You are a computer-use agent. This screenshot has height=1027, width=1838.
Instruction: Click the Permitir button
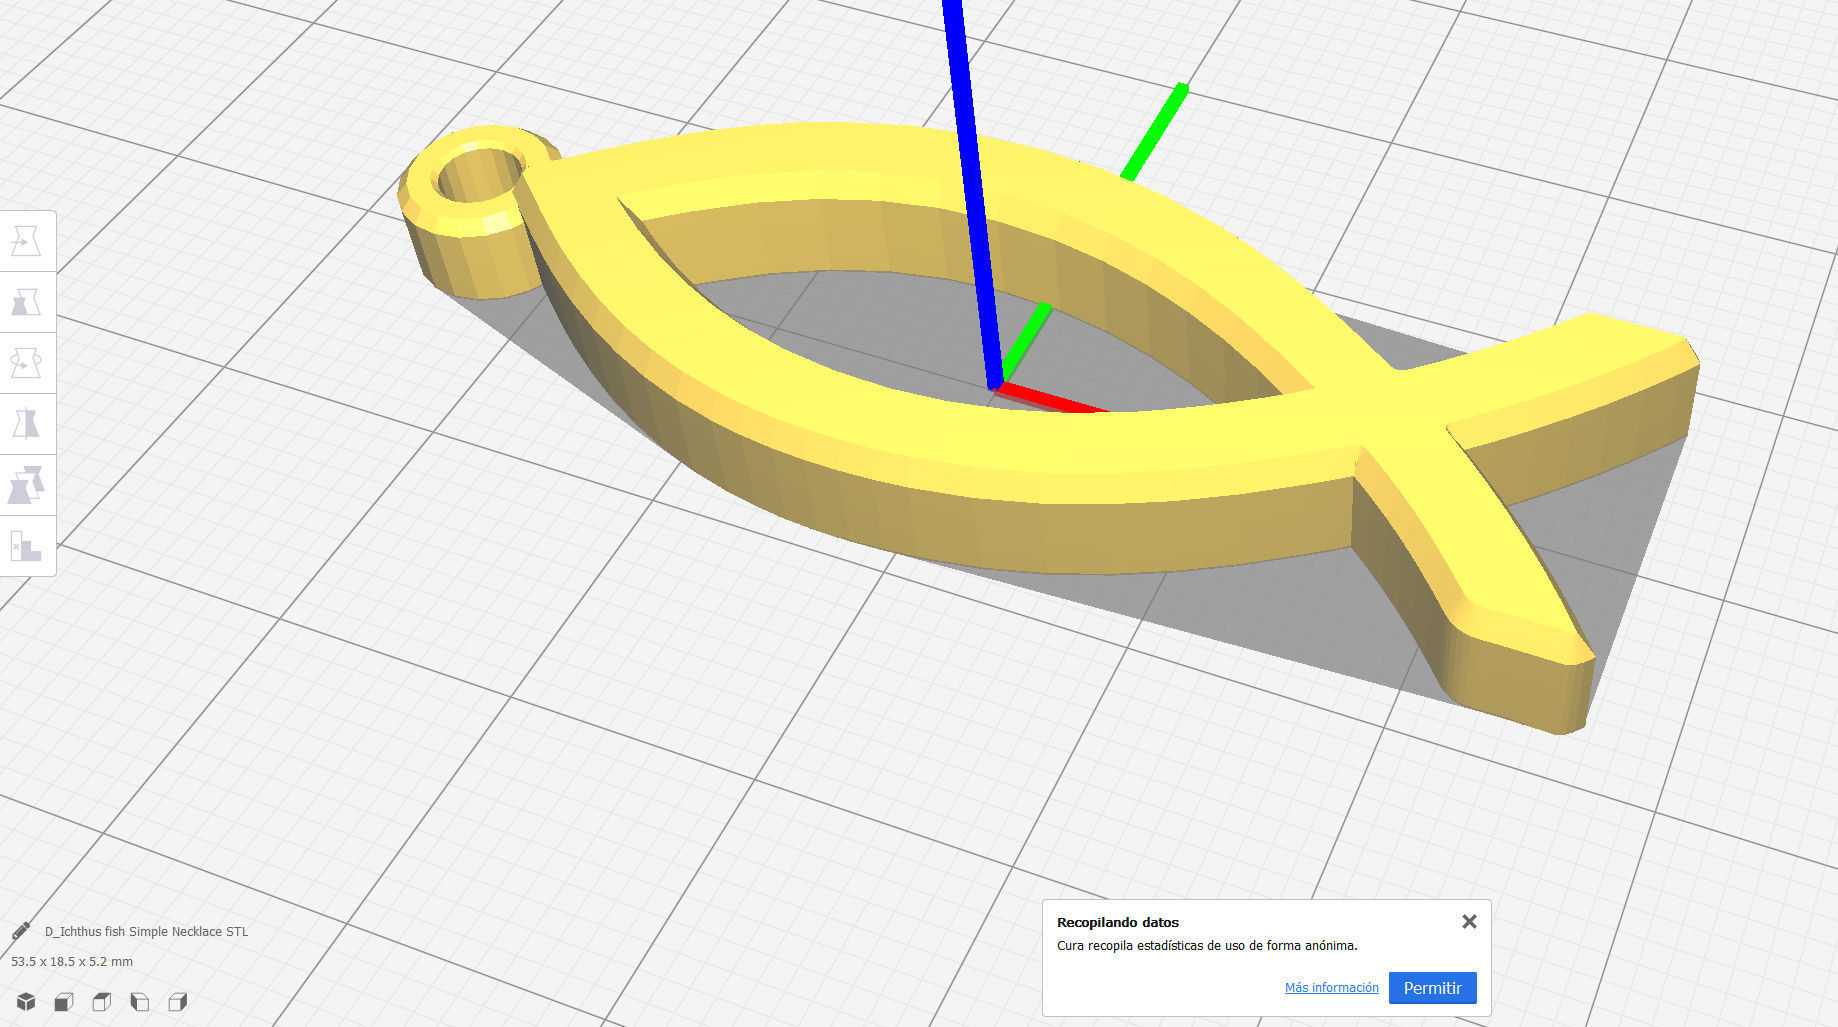coord(1432,988)
